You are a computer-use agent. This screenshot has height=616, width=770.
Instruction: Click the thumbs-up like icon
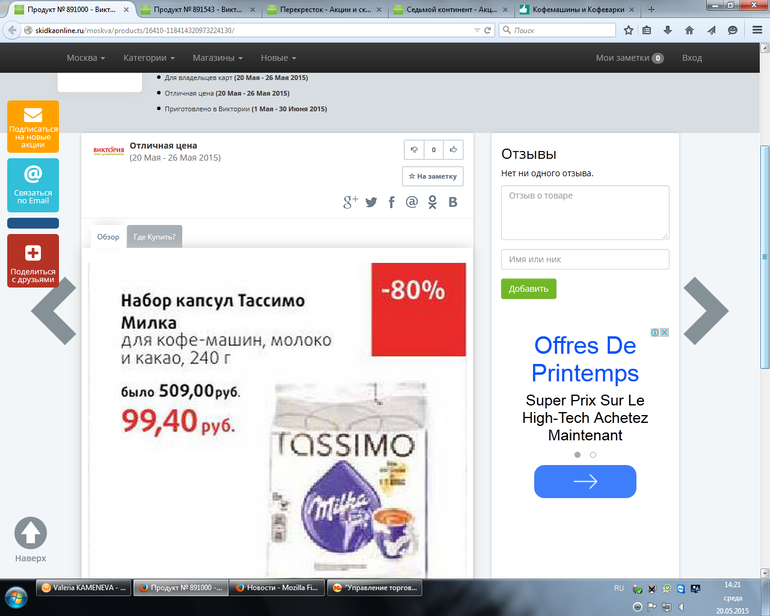coord(453,150)
